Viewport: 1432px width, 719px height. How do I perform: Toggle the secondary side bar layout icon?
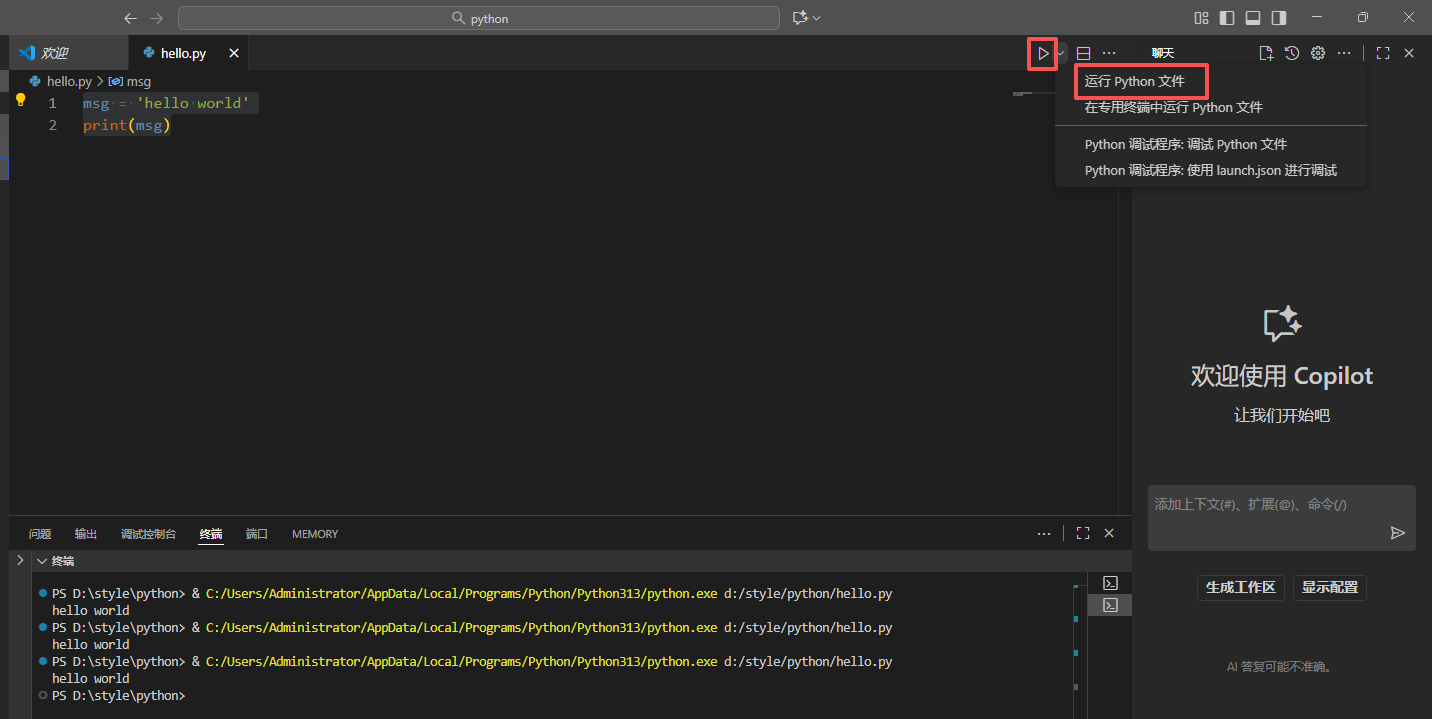coord(1279,18)
